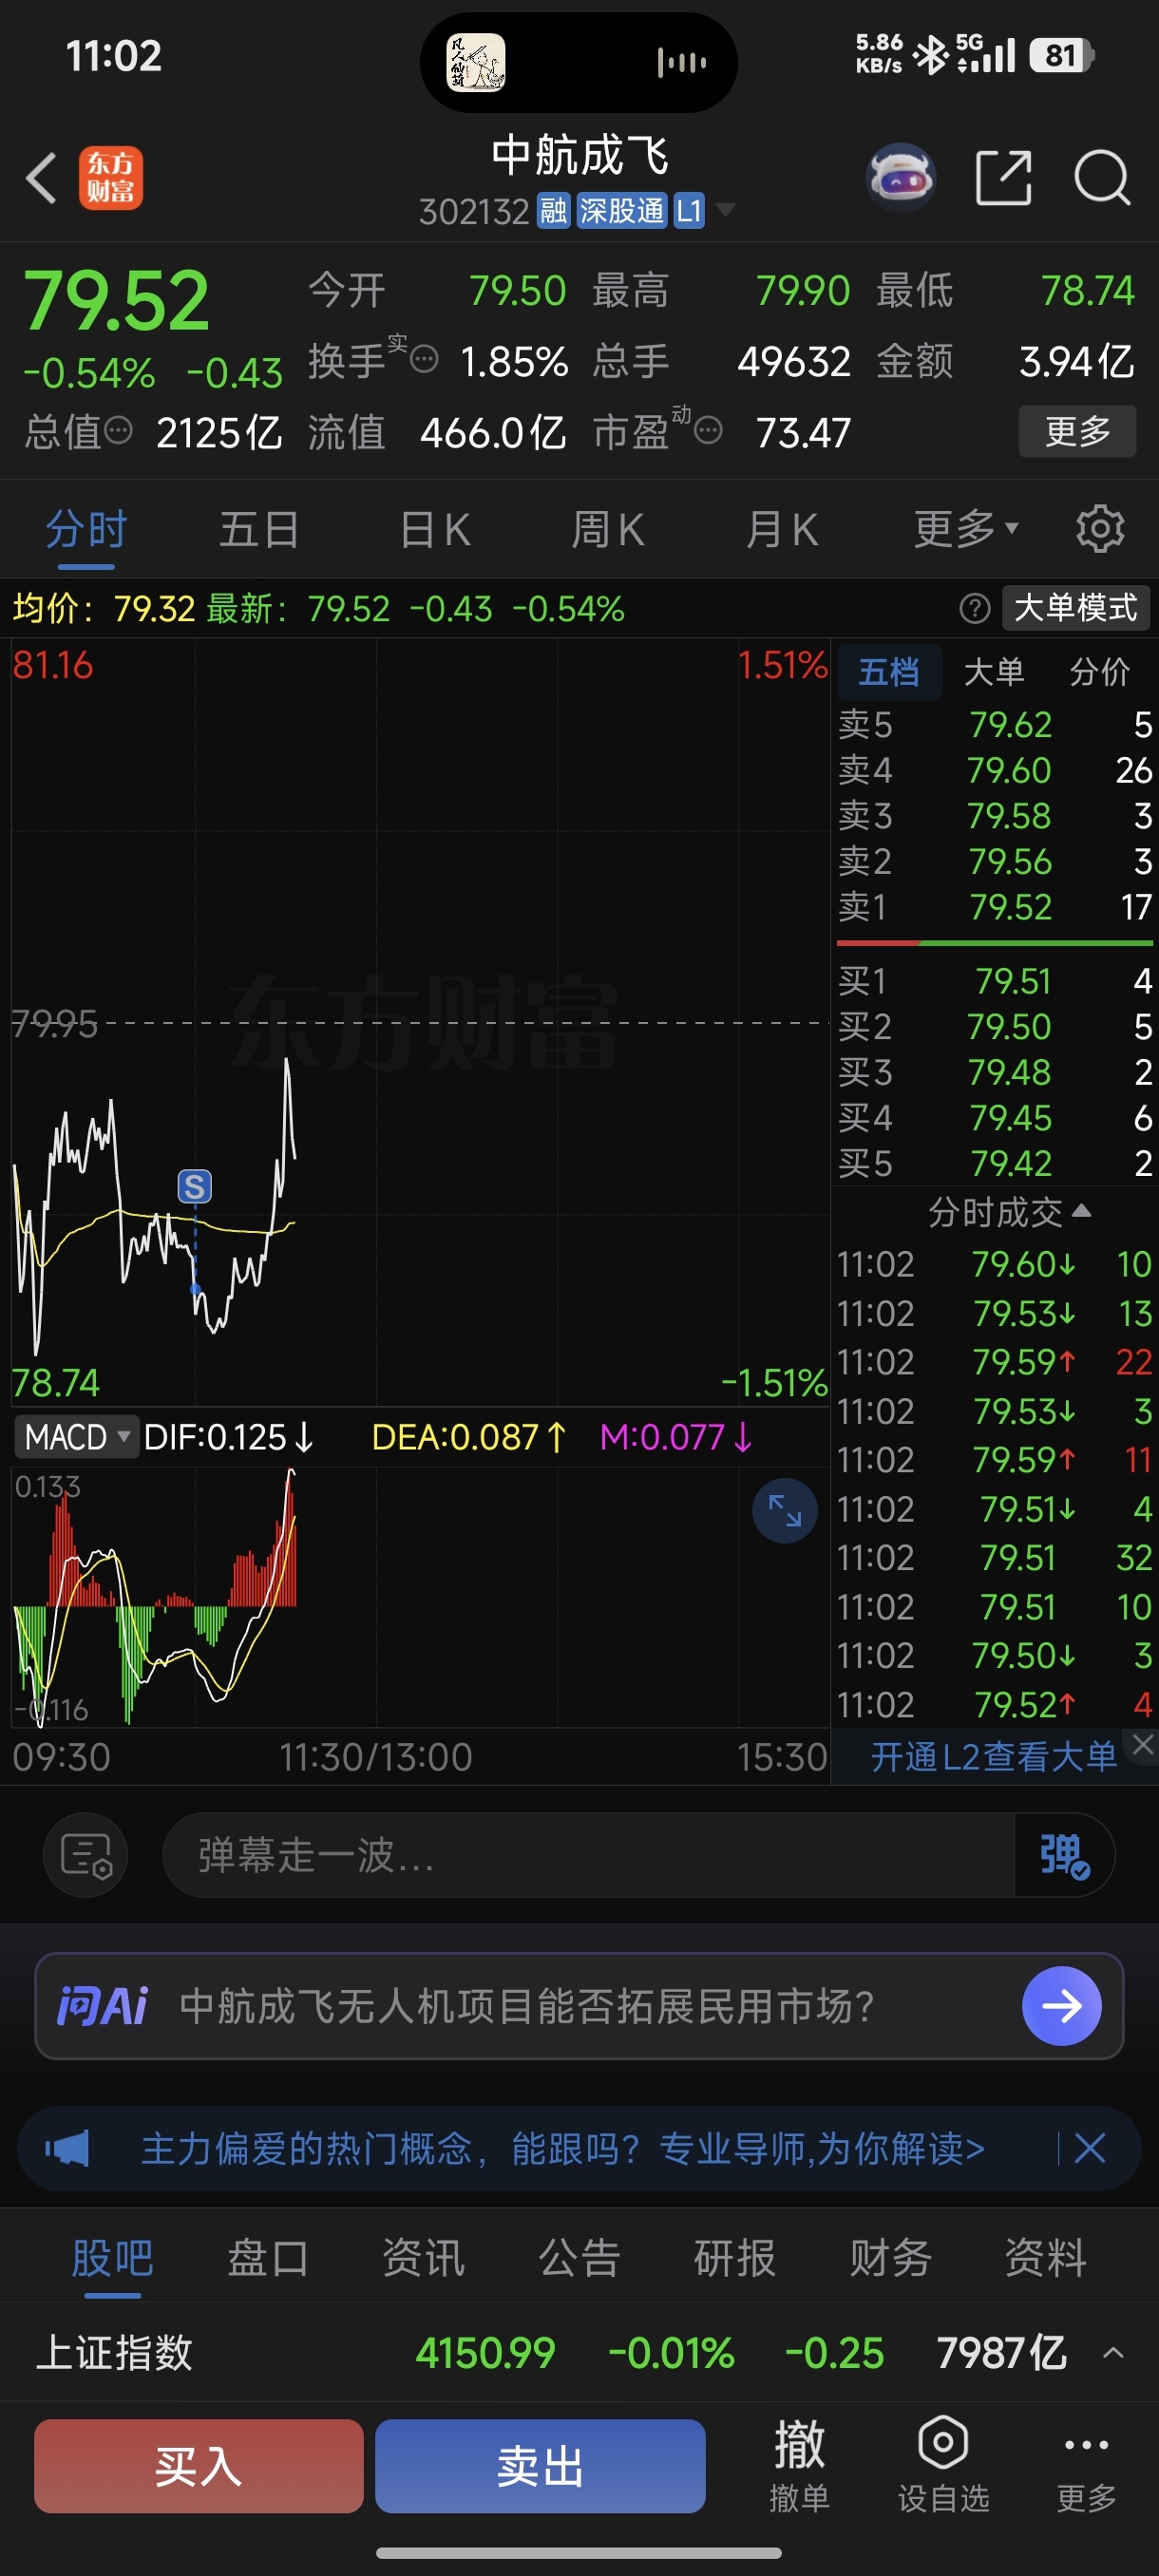Screen dimensions: 1159x2576
Task: Select the 买1 79.51 order row
Action: point(994,981)
